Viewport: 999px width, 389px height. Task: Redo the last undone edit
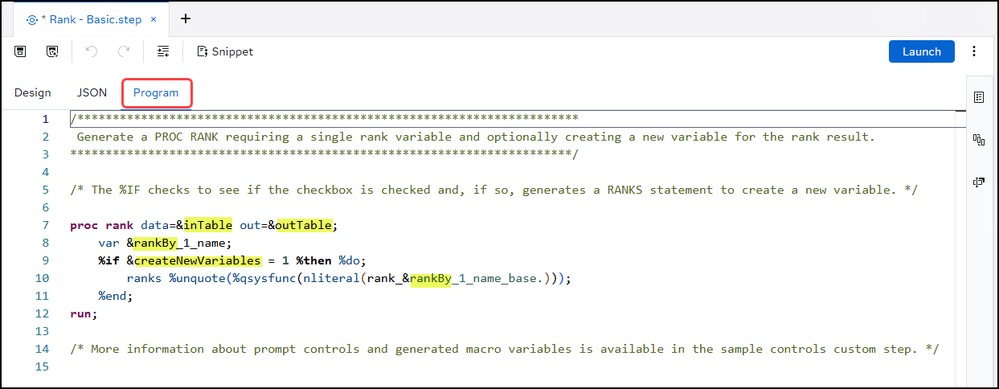(x=124, y=52)
